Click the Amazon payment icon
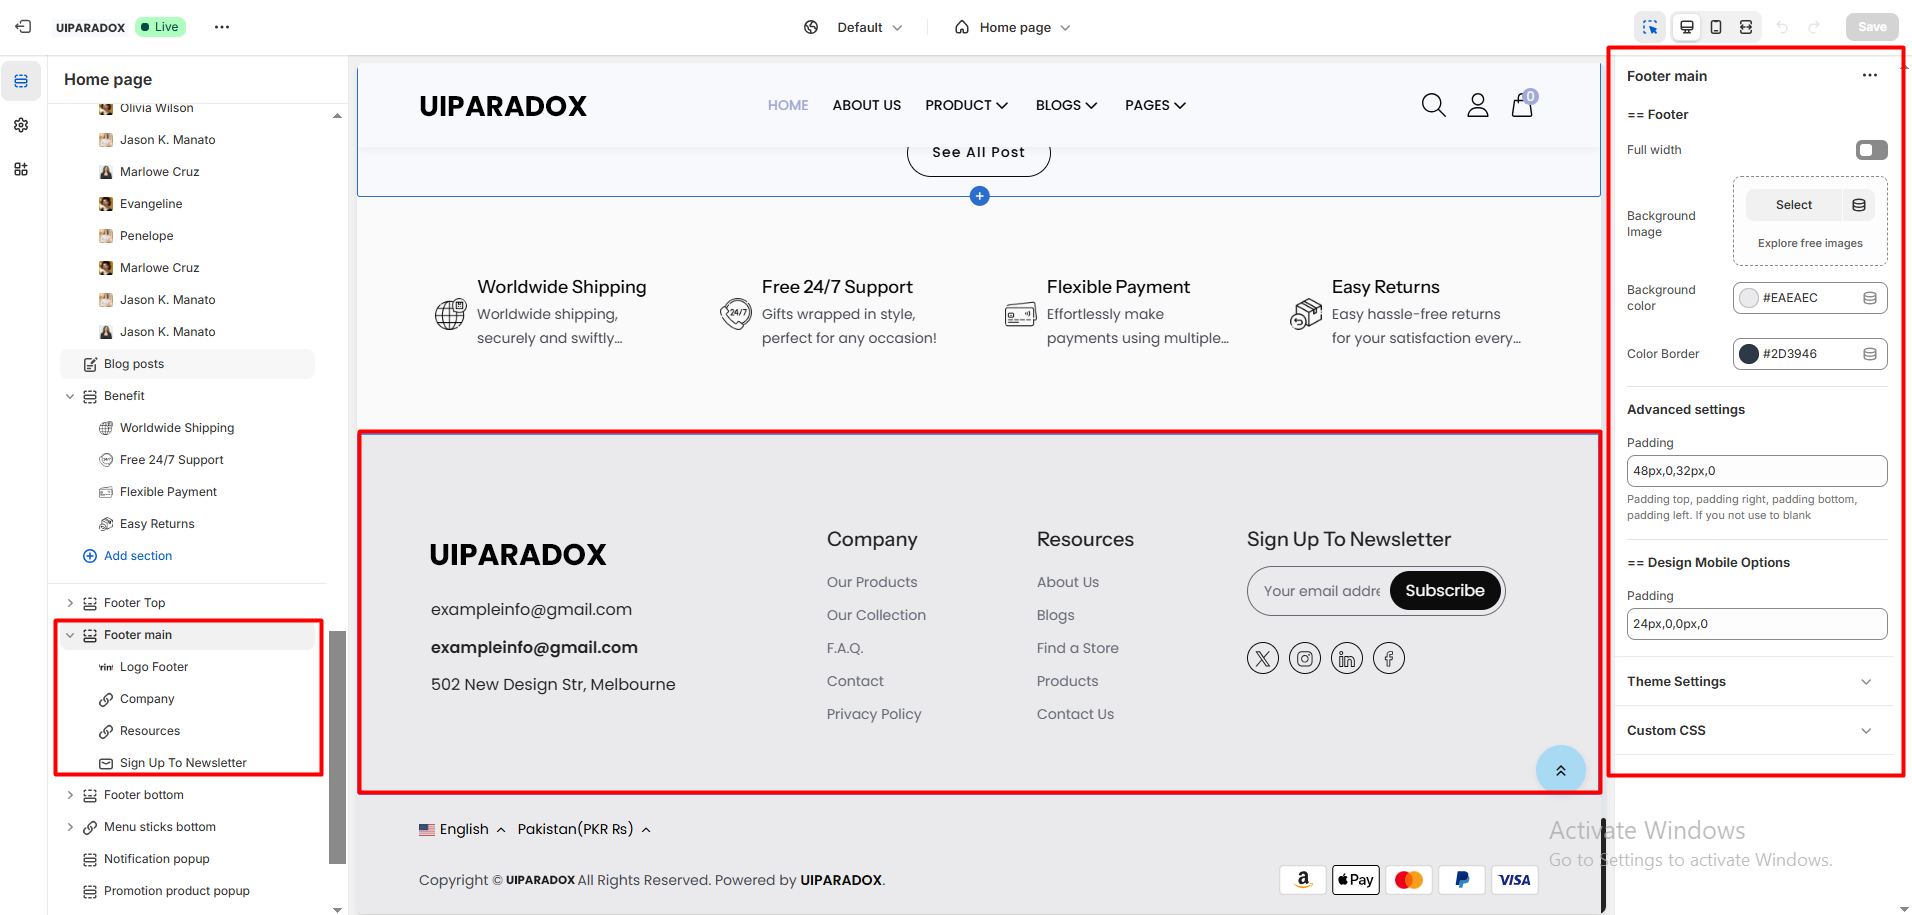 (1303, 880)
